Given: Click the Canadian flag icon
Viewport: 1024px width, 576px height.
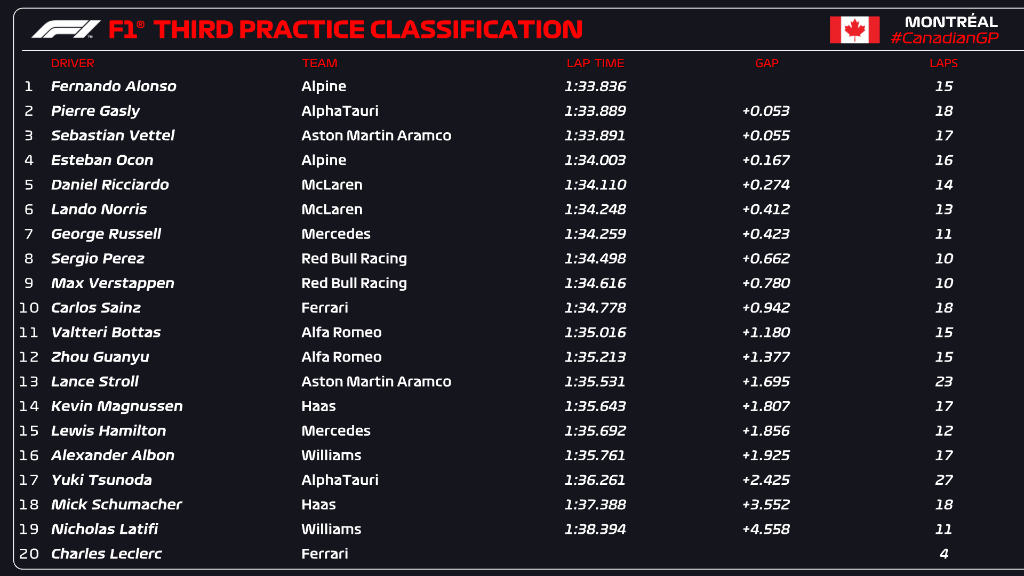Looking at the screenshot, I should click(x=854, y=30).
